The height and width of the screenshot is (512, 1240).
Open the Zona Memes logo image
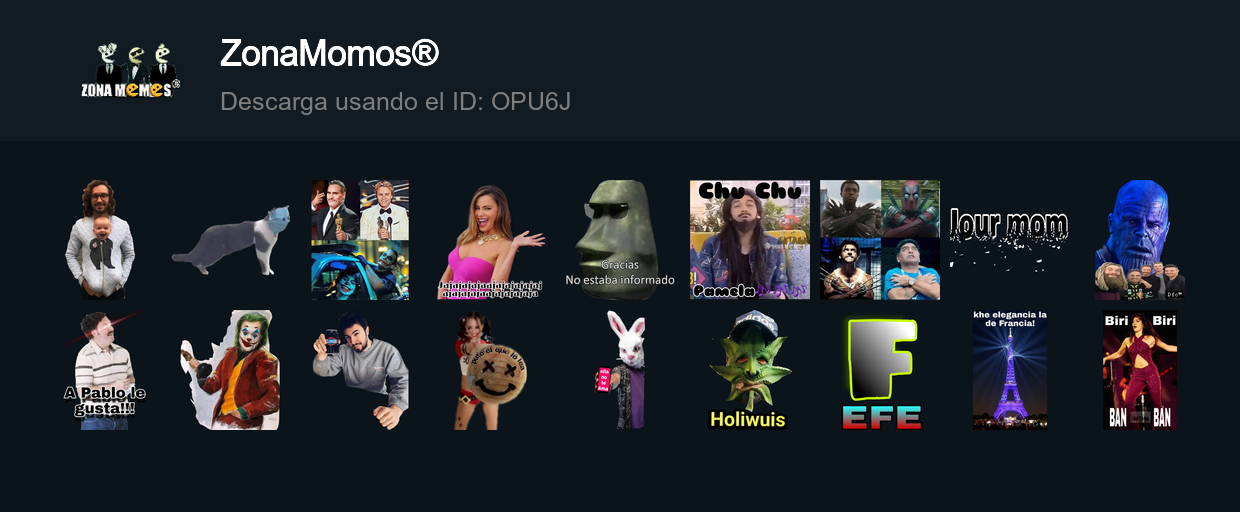pos(130,71)
